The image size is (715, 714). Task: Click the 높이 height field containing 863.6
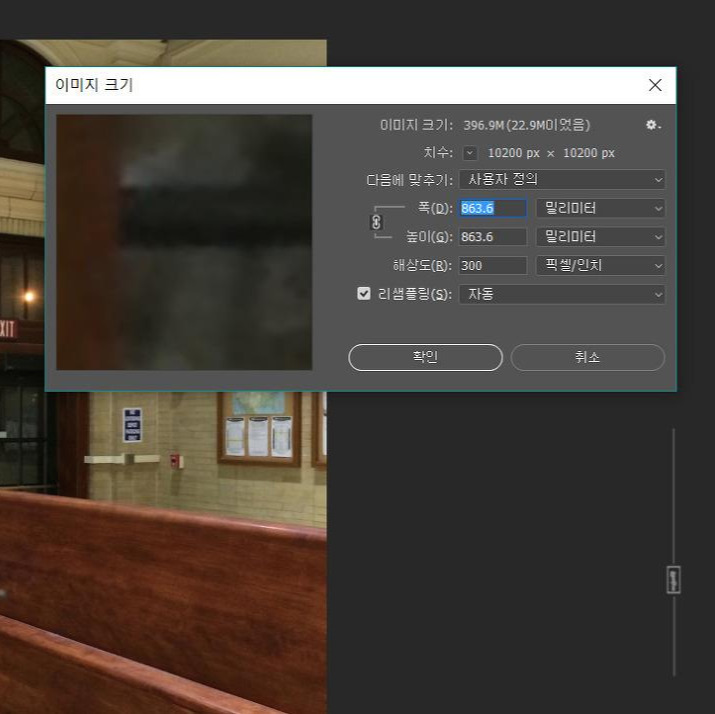(493, 237)
